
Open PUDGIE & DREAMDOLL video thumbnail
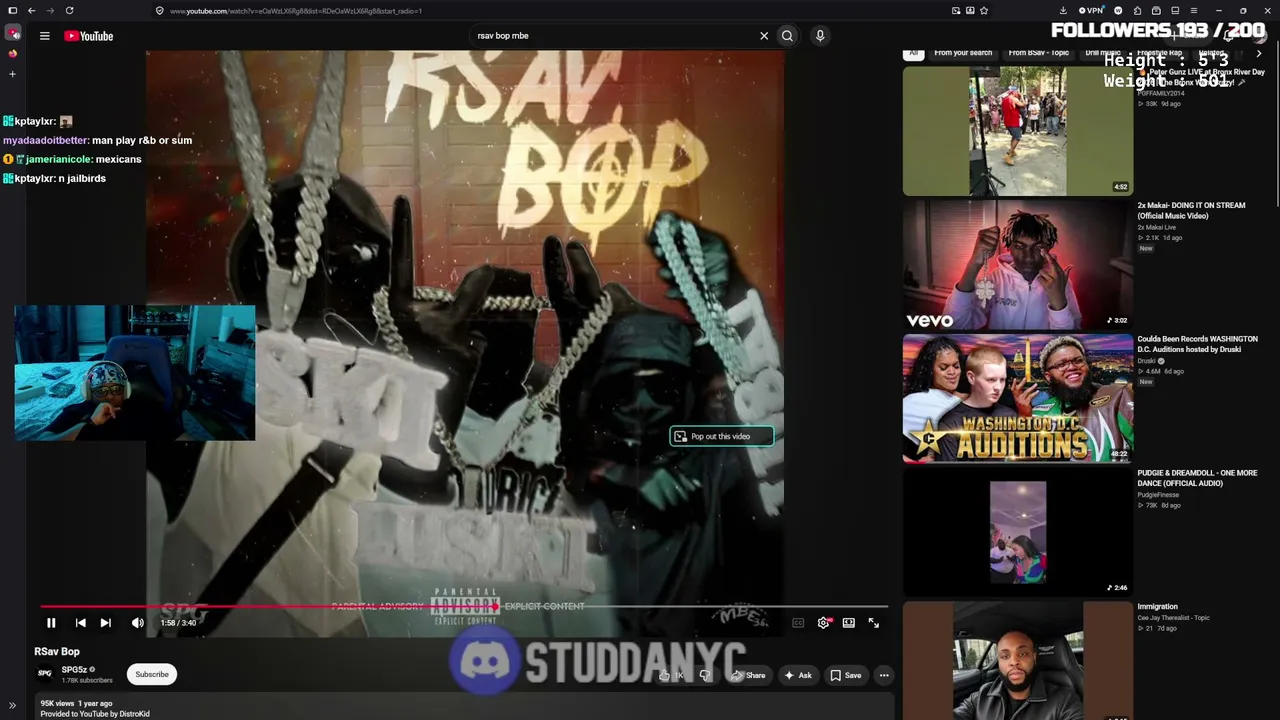point(1018,532)
